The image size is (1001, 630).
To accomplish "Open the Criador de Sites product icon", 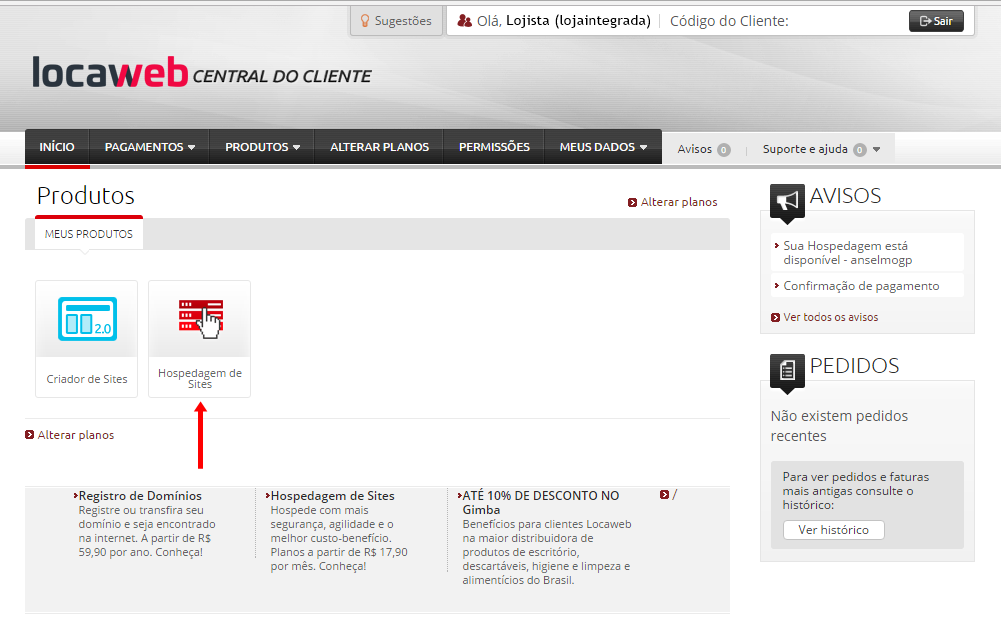I will [87, 319].
